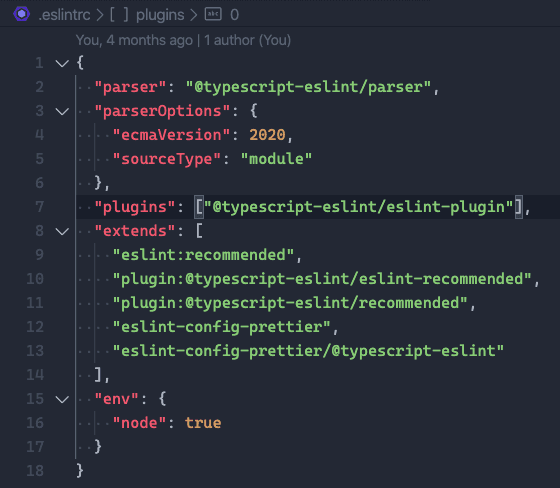Collapse the env block at line 15
560x488 pixels.
pyautogui.click(x=62, y=399)
